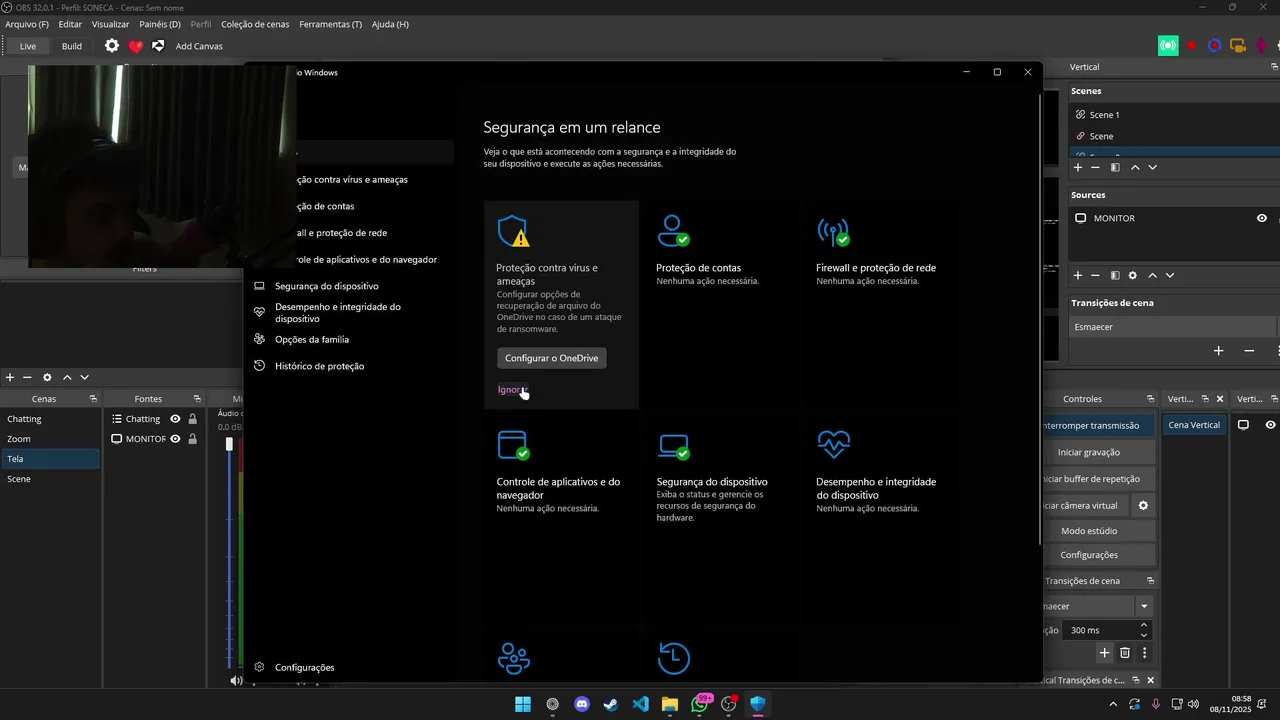Remove transition in Vertical Transições de cena
The image size is (1280, 720).
pos(1249,351)
